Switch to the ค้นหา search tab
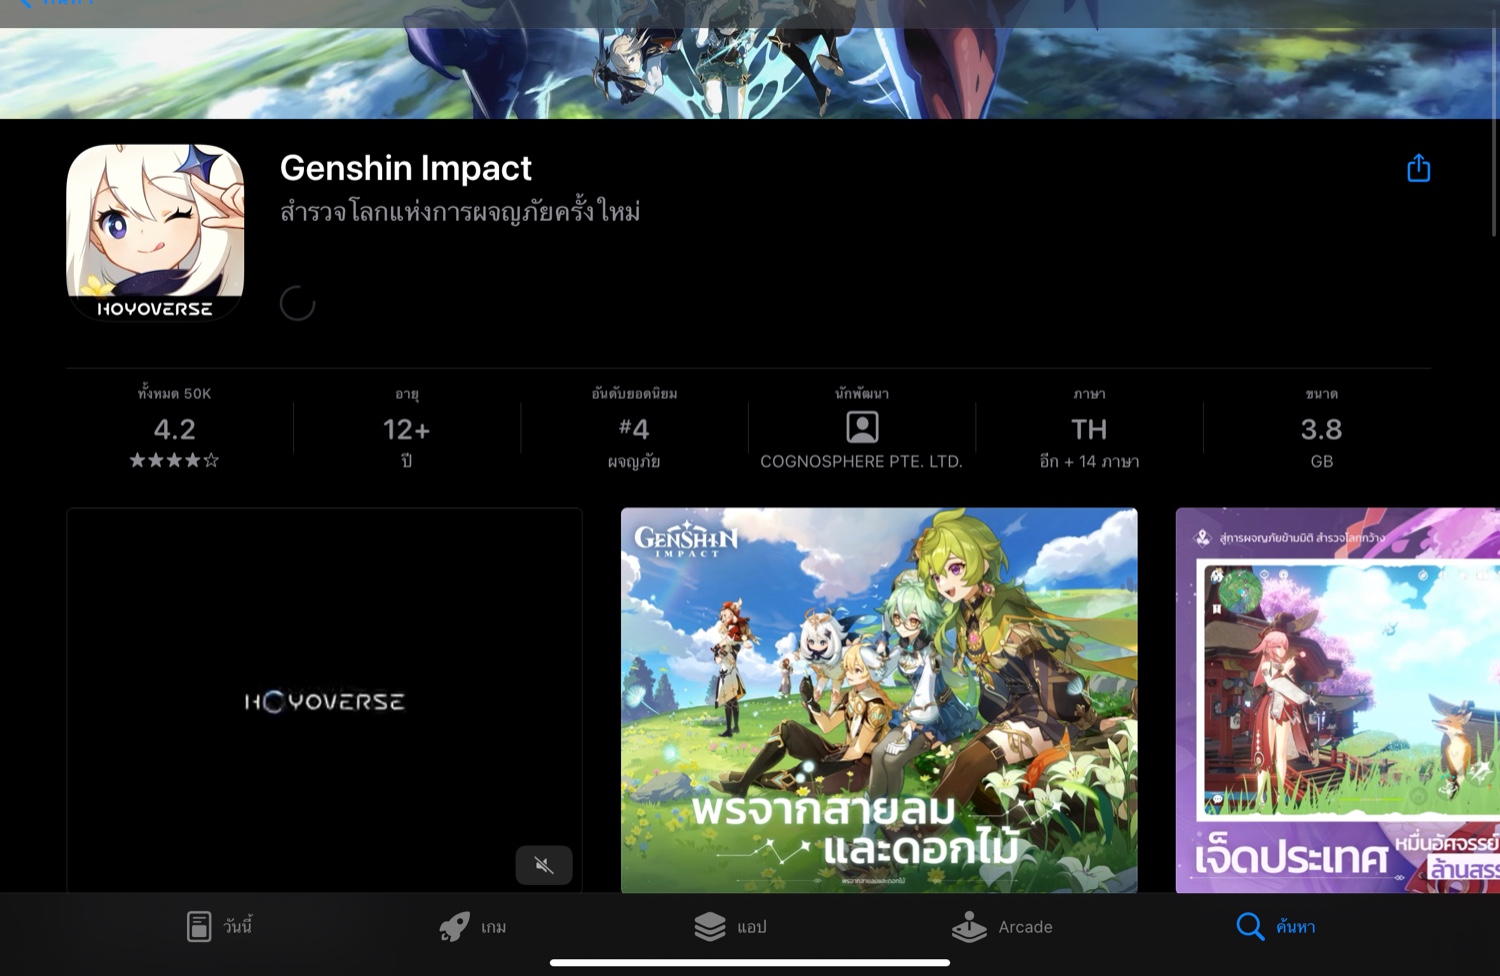The width and height of the screenshot is (1500, 976). pyautogui.click(x=1276, y=927)
